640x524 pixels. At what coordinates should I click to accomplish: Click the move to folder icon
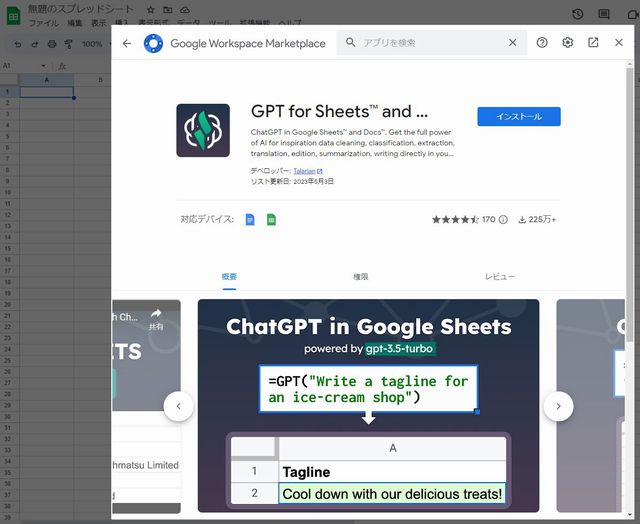168,10
